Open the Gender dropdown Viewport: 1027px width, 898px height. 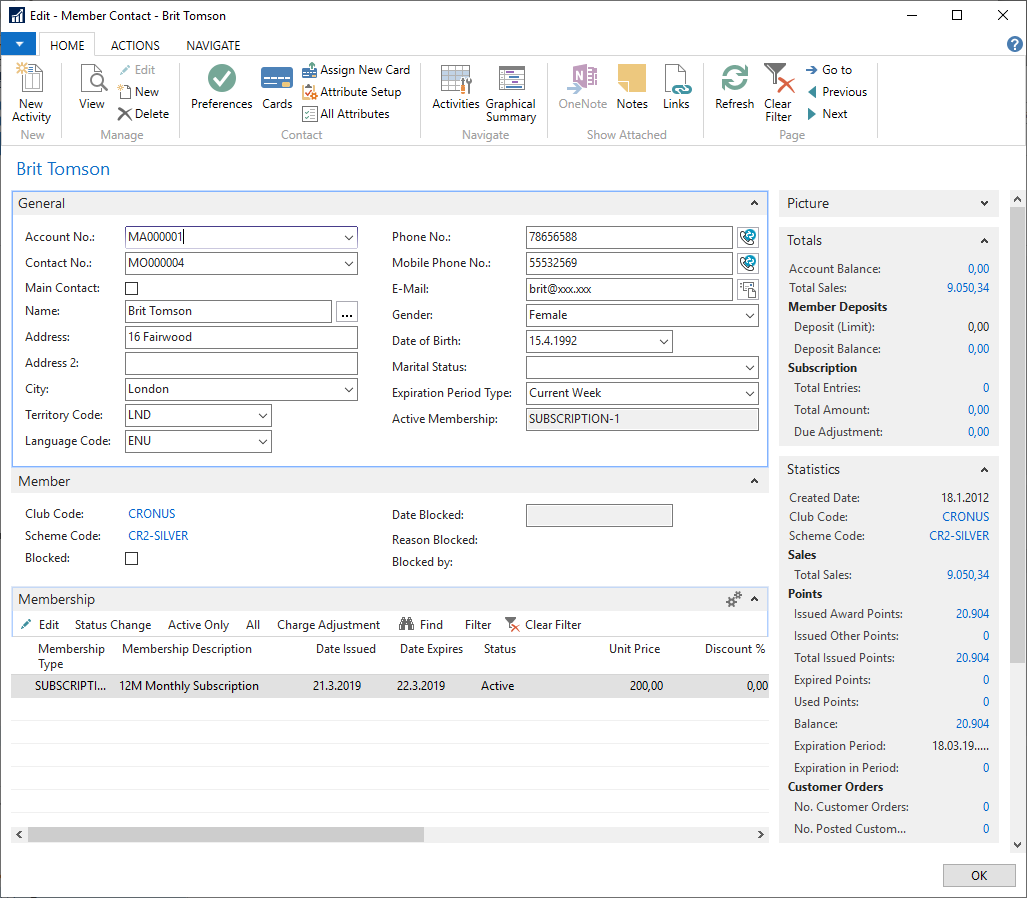coord(750,315)
